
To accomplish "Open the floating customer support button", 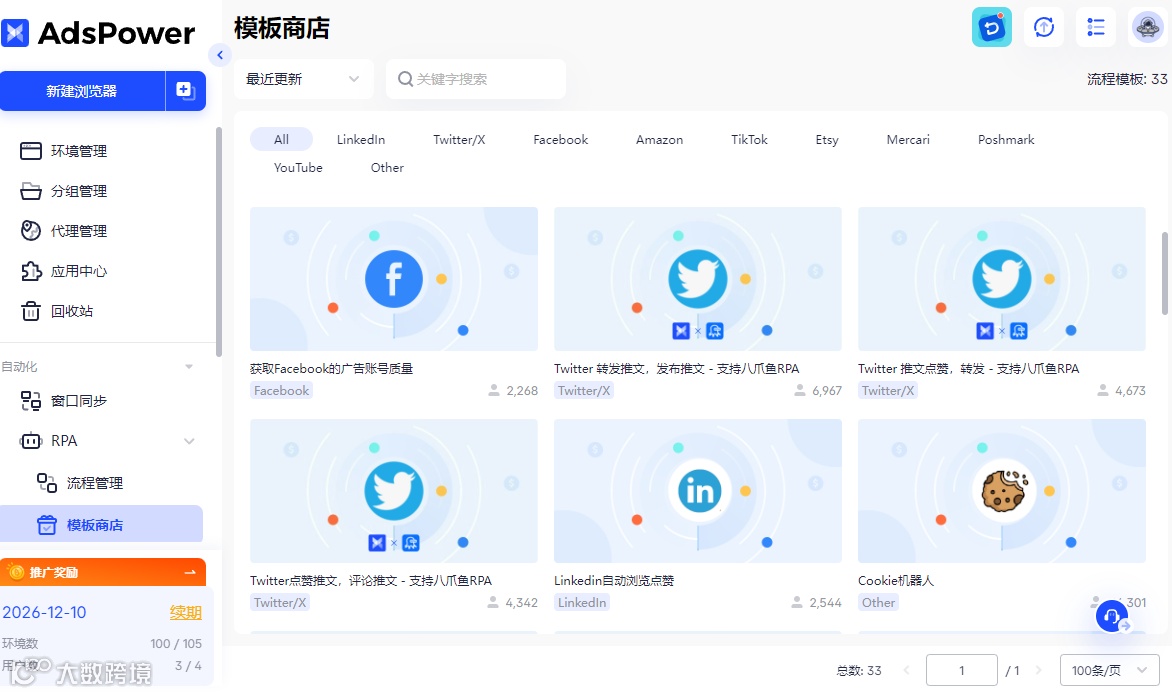I will [x=1112, y=616].
